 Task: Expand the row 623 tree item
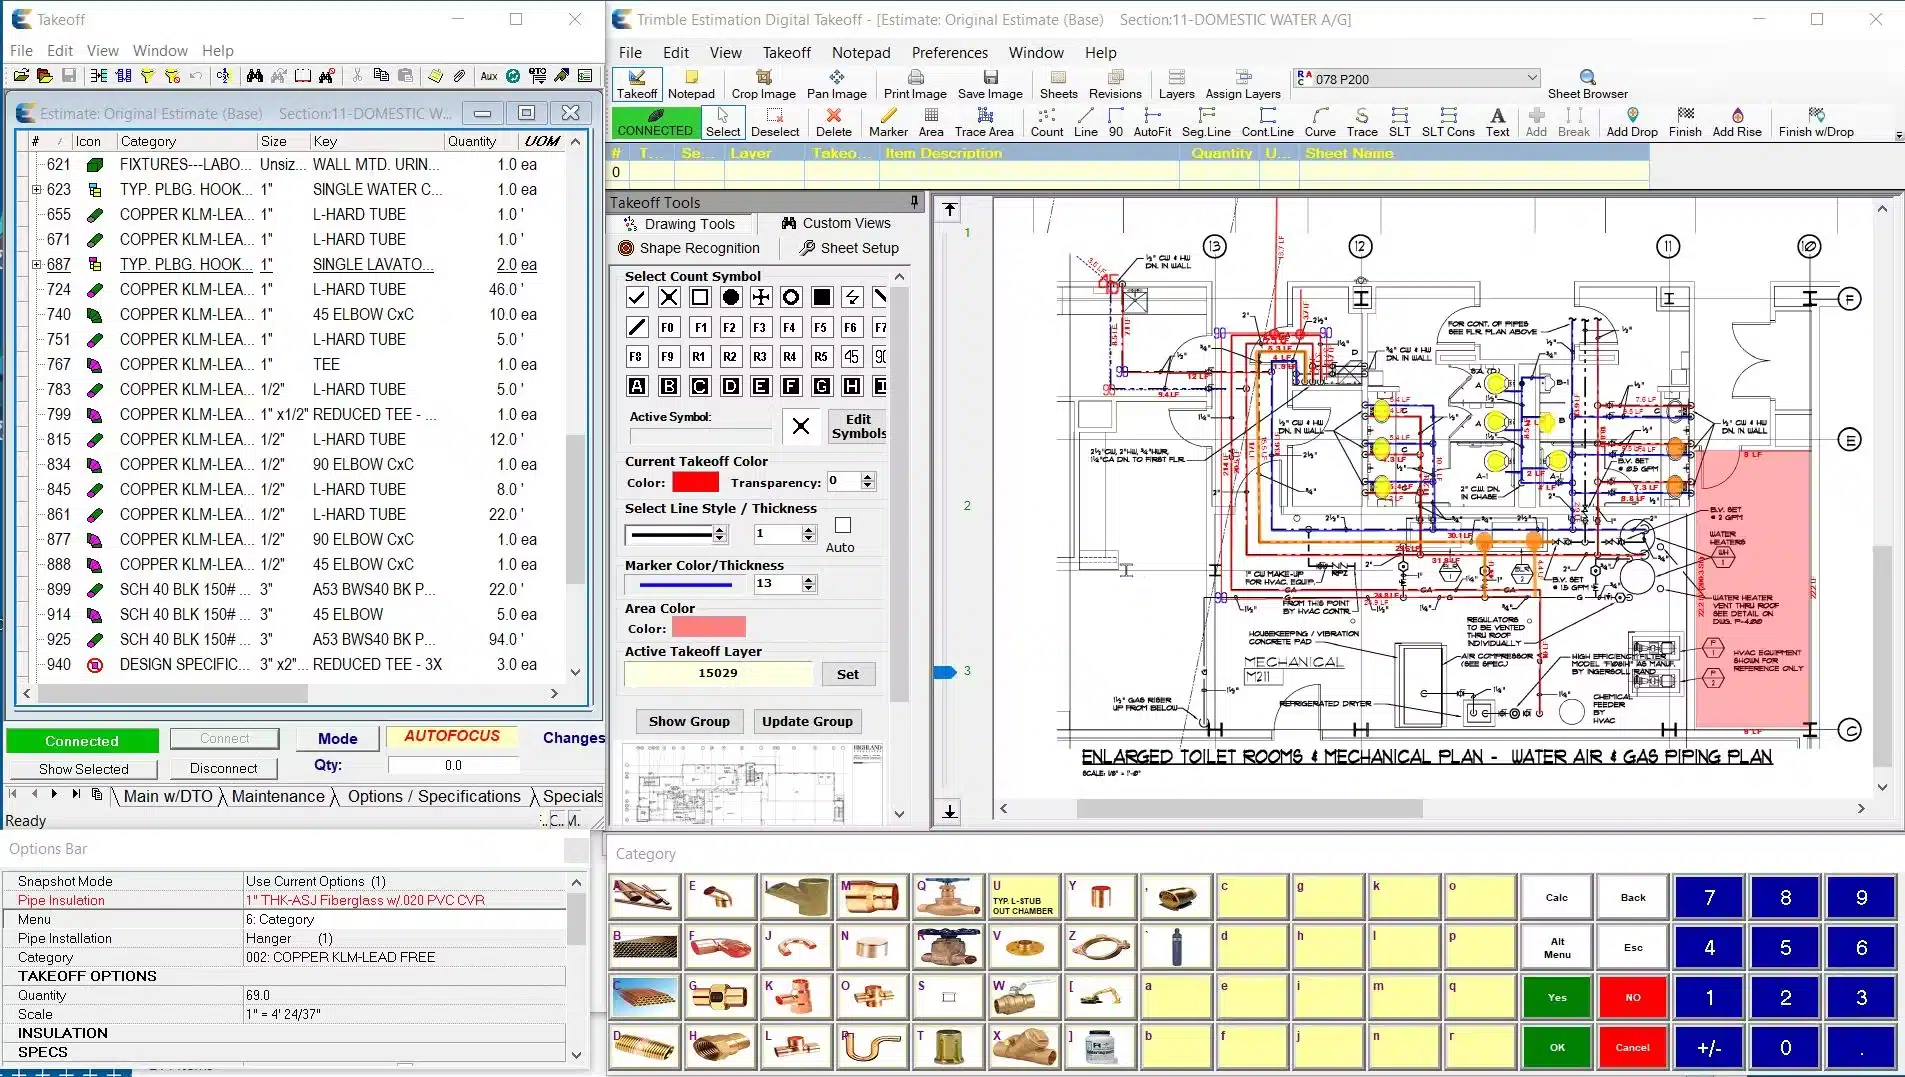pyautogui.click(x=37, y=189)
